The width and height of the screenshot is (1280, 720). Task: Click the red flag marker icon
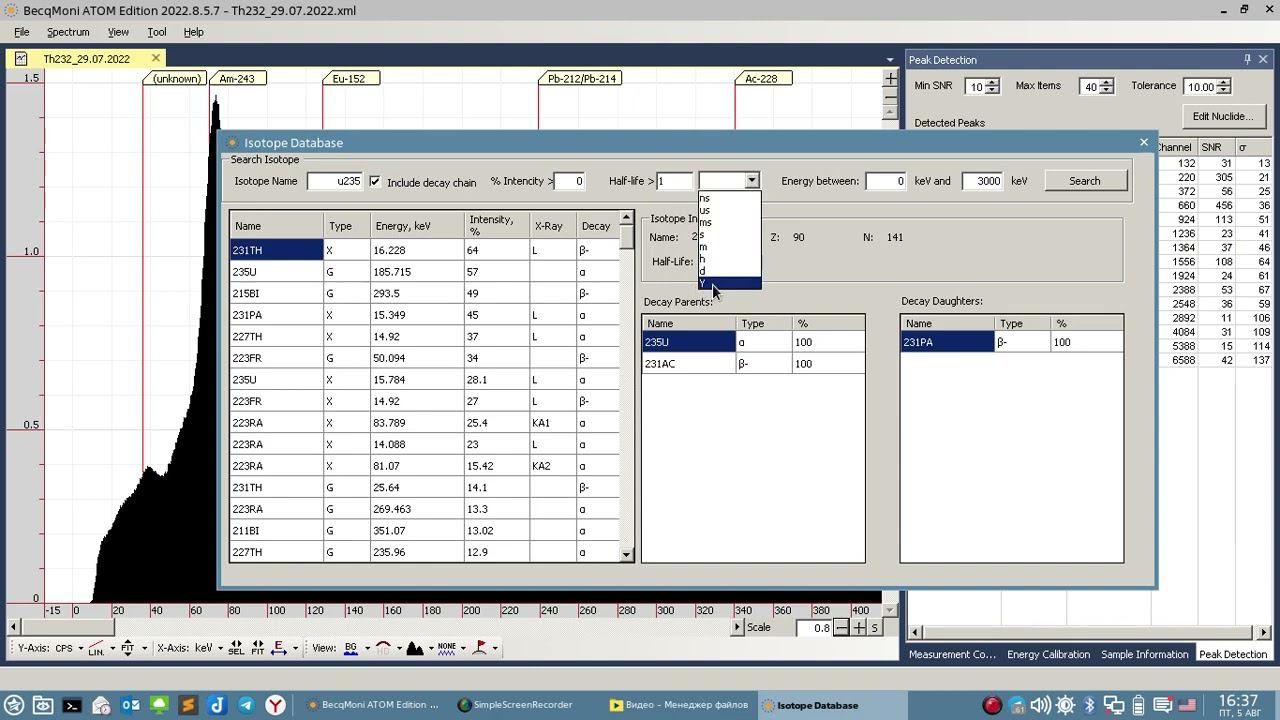click(x=479, y=648)
